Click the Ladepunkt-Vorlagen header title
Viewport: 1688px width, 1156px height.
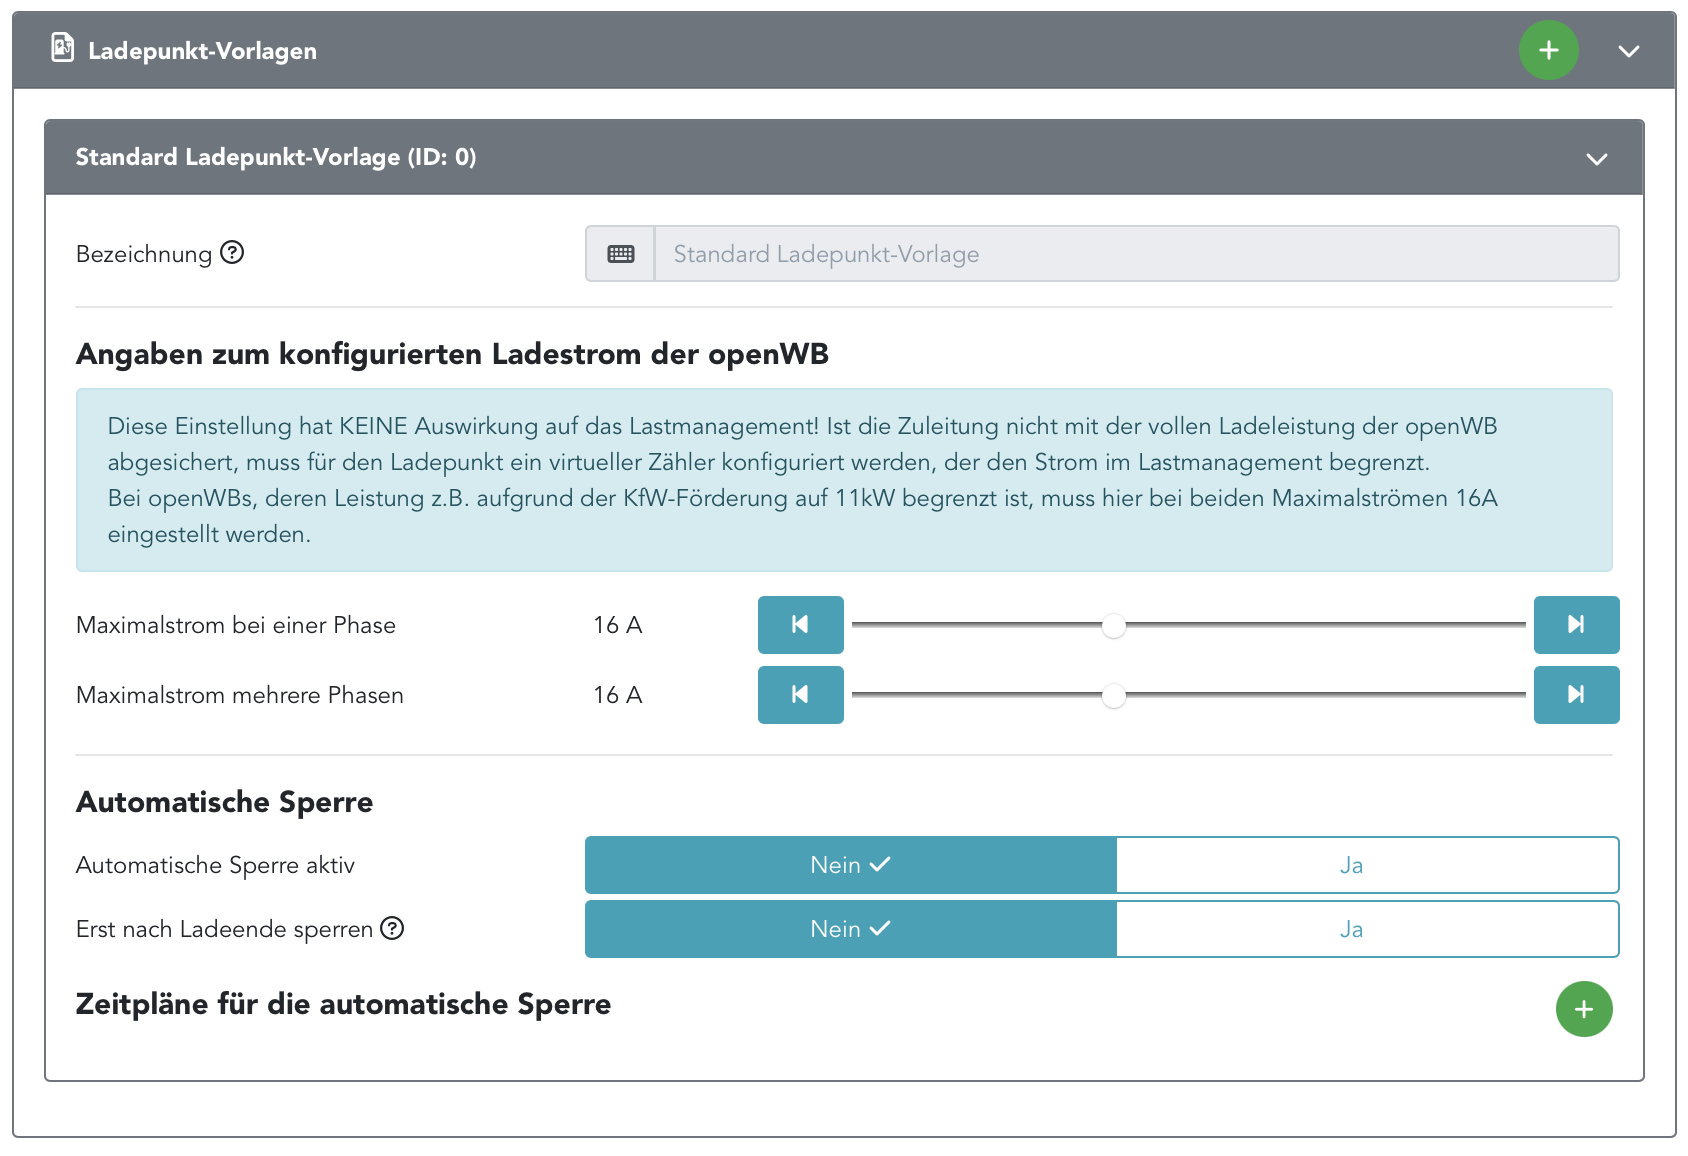202,51
